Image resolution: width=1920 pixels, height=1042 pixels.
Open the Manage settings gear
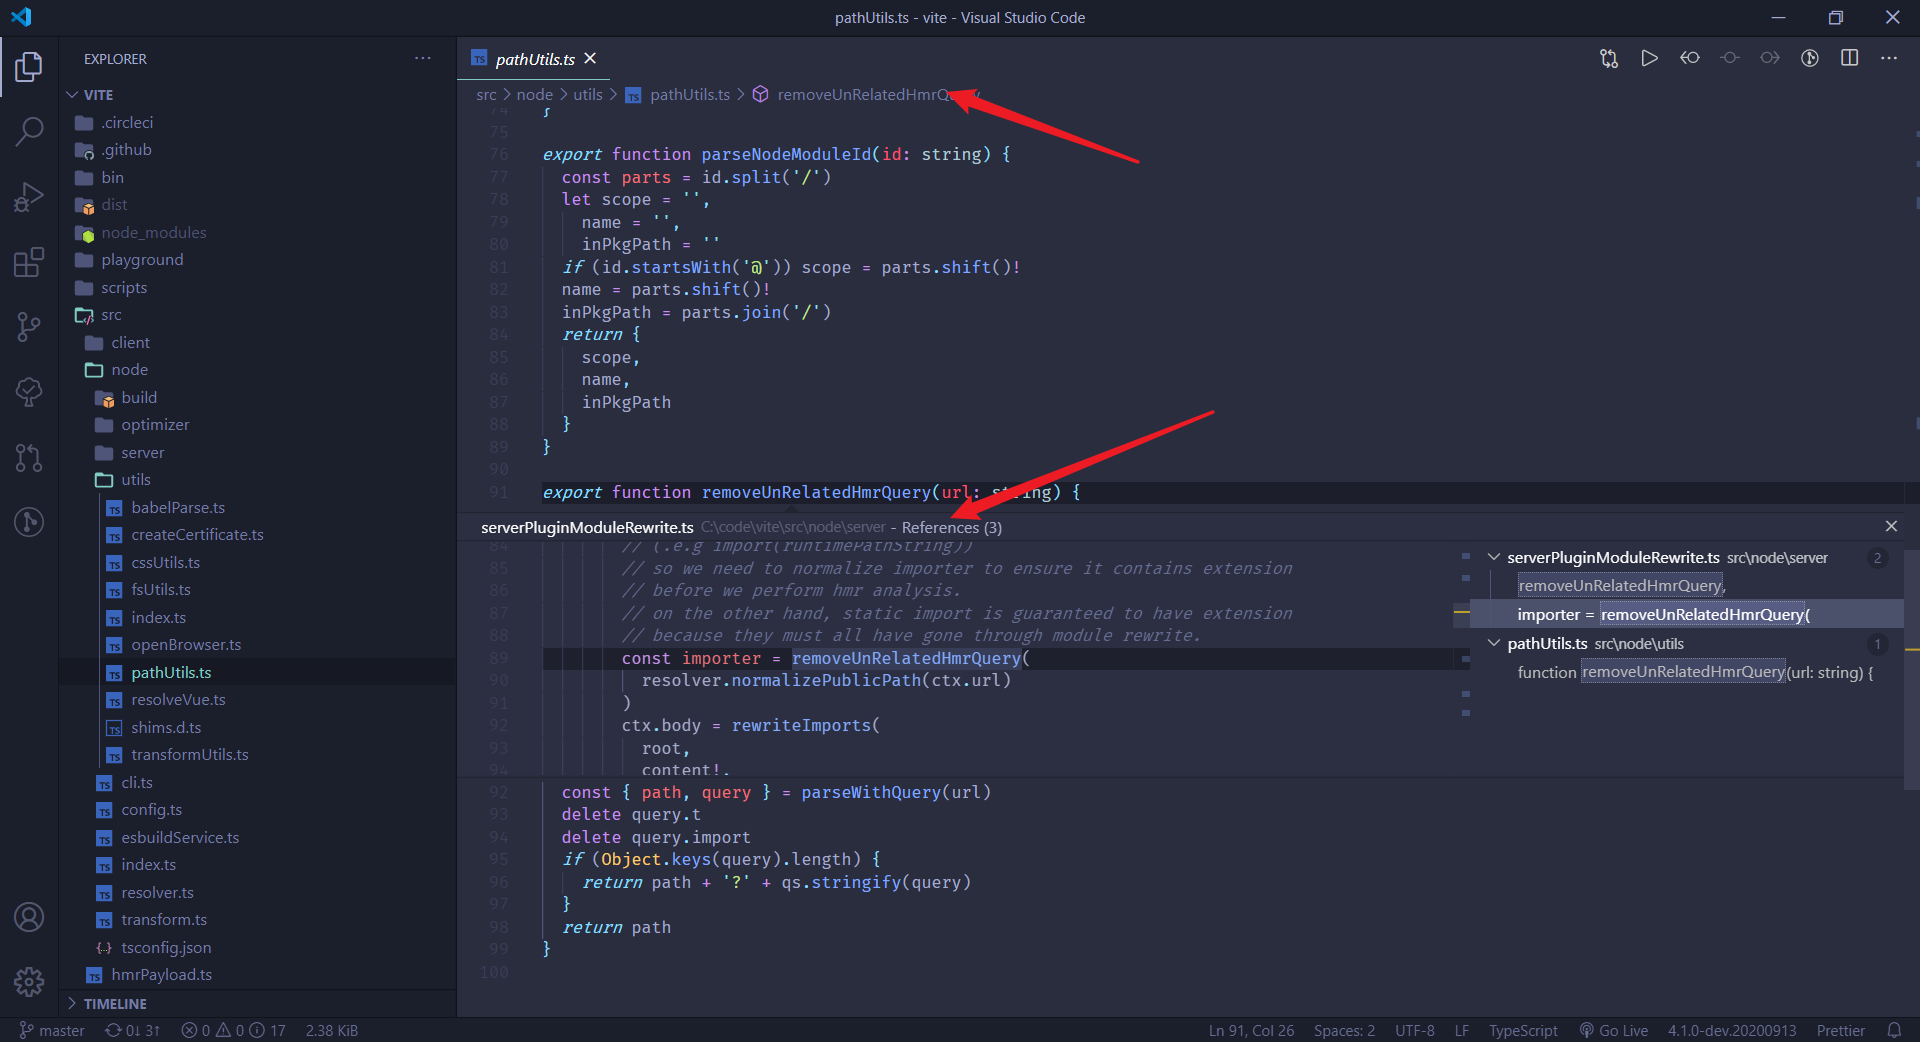pyautogui.click(x=29, y=983)
